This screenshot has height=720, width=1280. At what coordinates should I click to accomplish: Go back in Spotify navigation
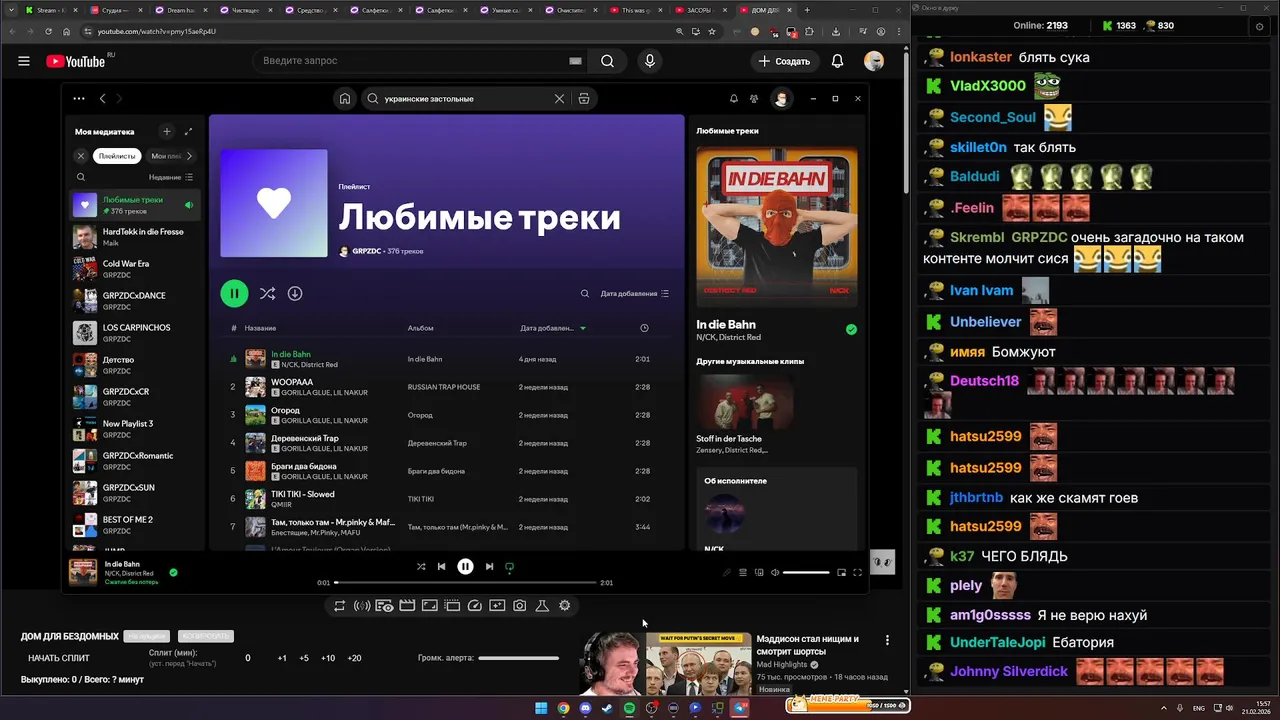[102, 98]
